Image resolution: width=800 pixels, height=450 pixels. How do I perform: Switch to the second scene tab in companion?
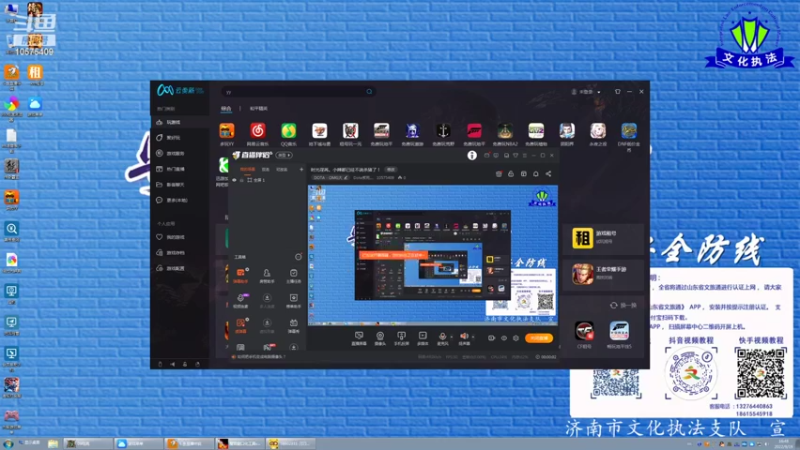tap(266, 169)
